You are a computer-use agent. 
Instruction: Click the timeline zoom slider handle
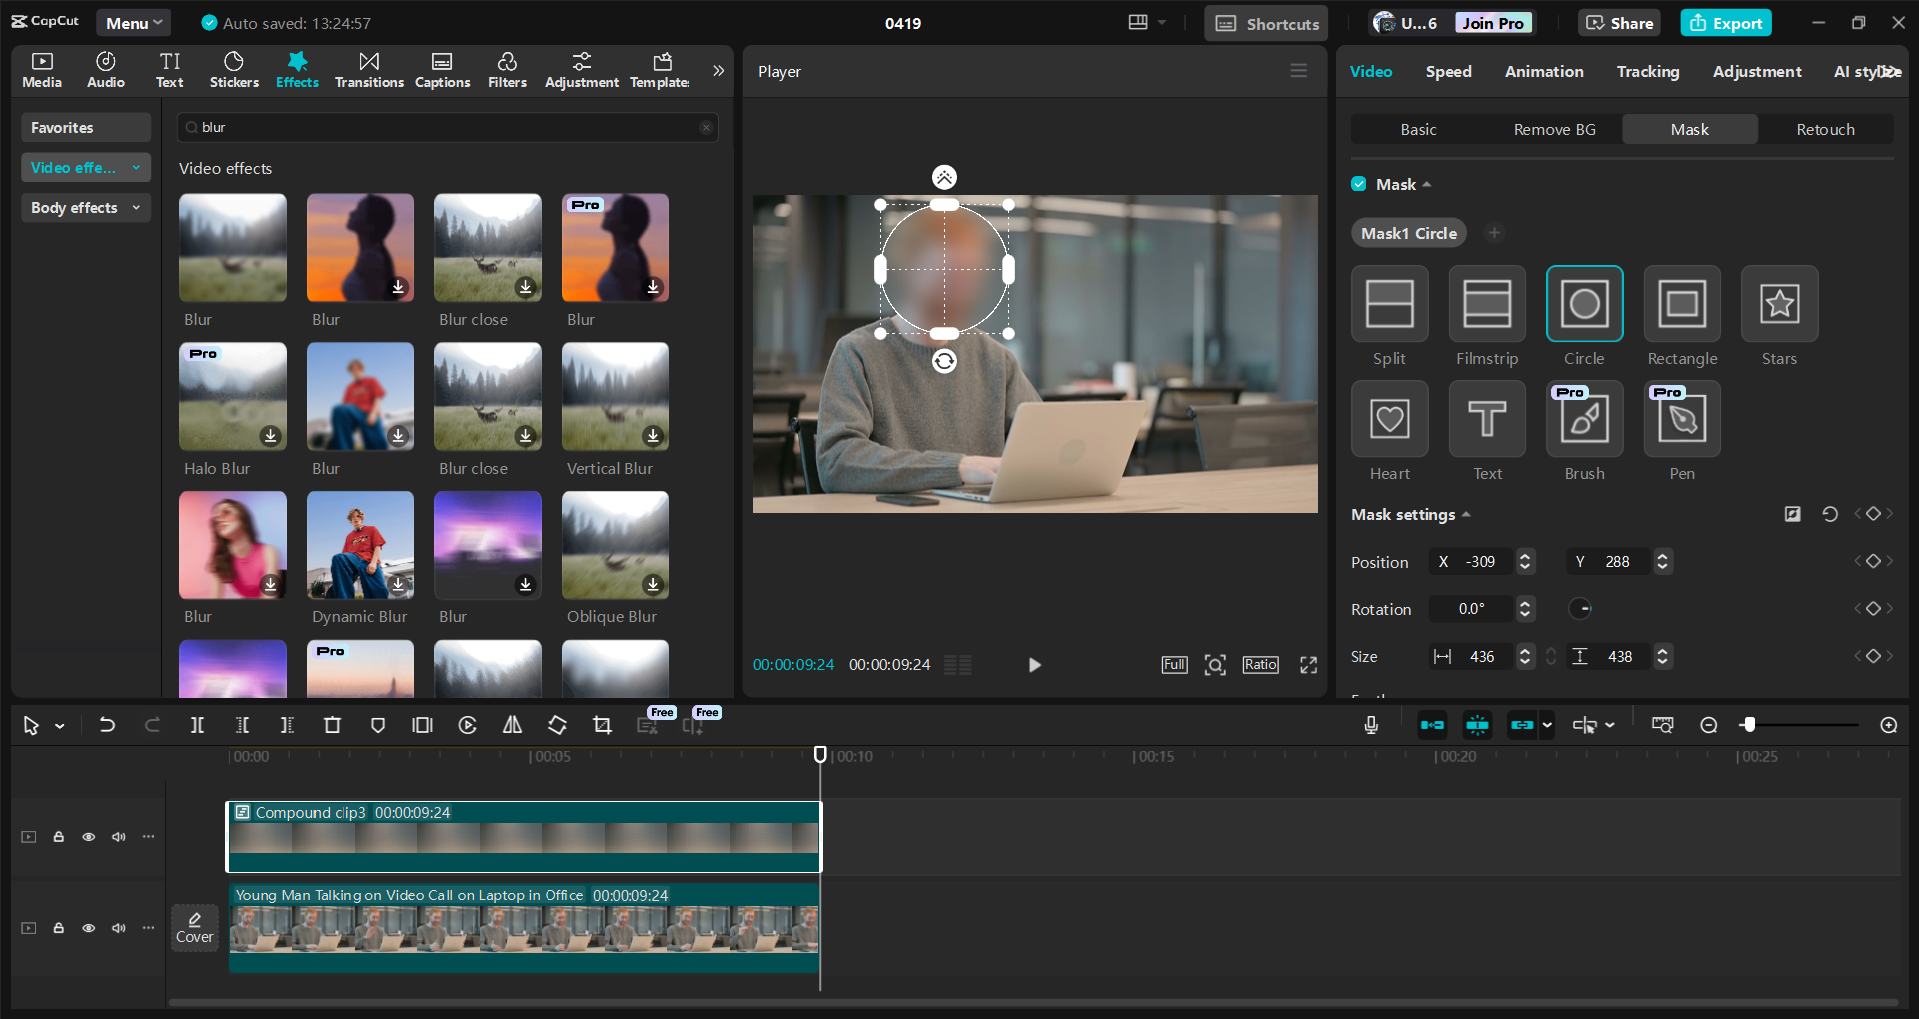1748,725
